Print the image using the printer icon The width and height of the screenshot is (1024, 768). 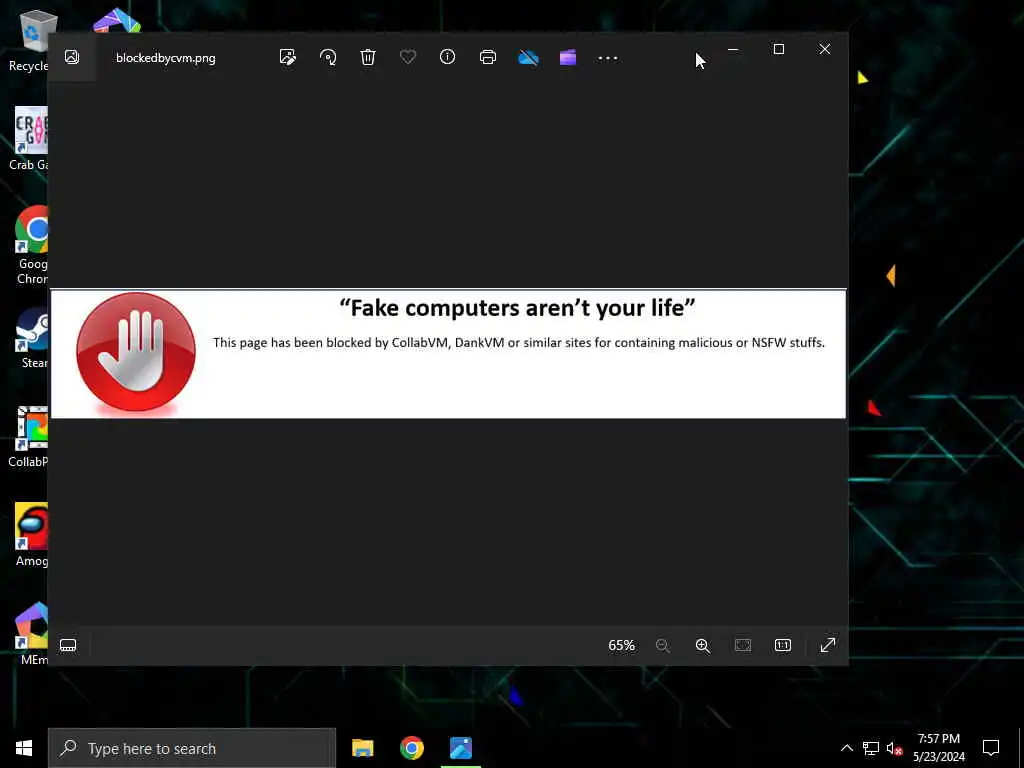pos(488,57)
